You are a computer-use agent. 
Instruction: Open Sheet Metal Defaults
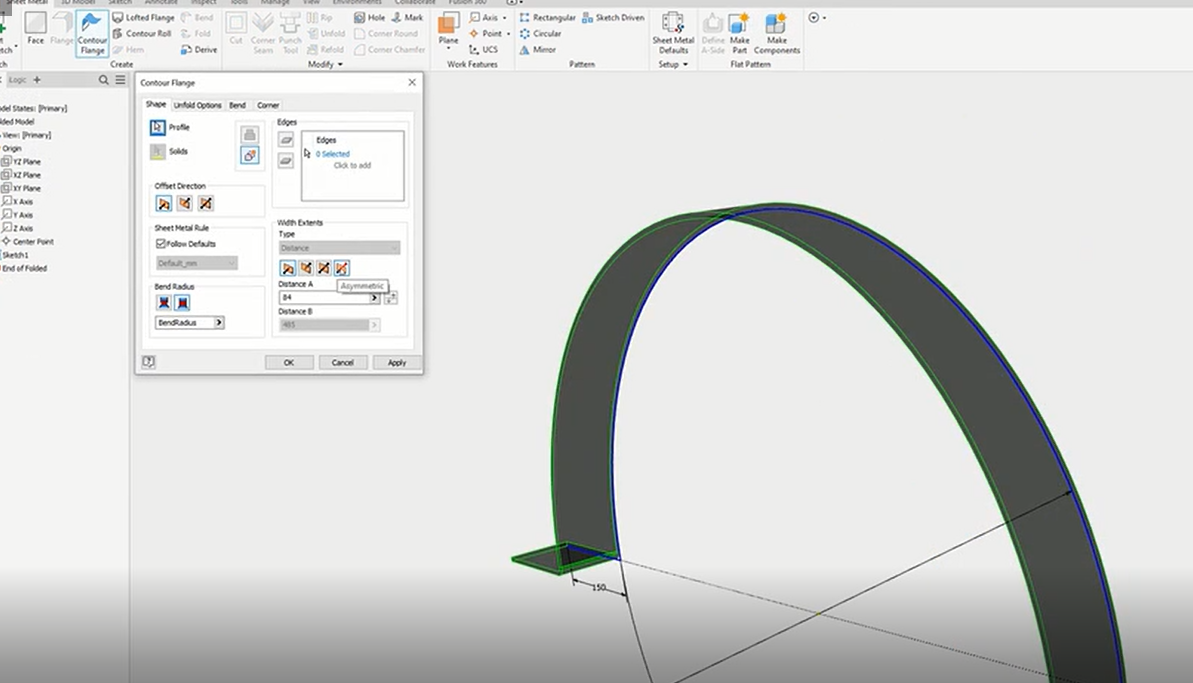[x=673, y=33]
